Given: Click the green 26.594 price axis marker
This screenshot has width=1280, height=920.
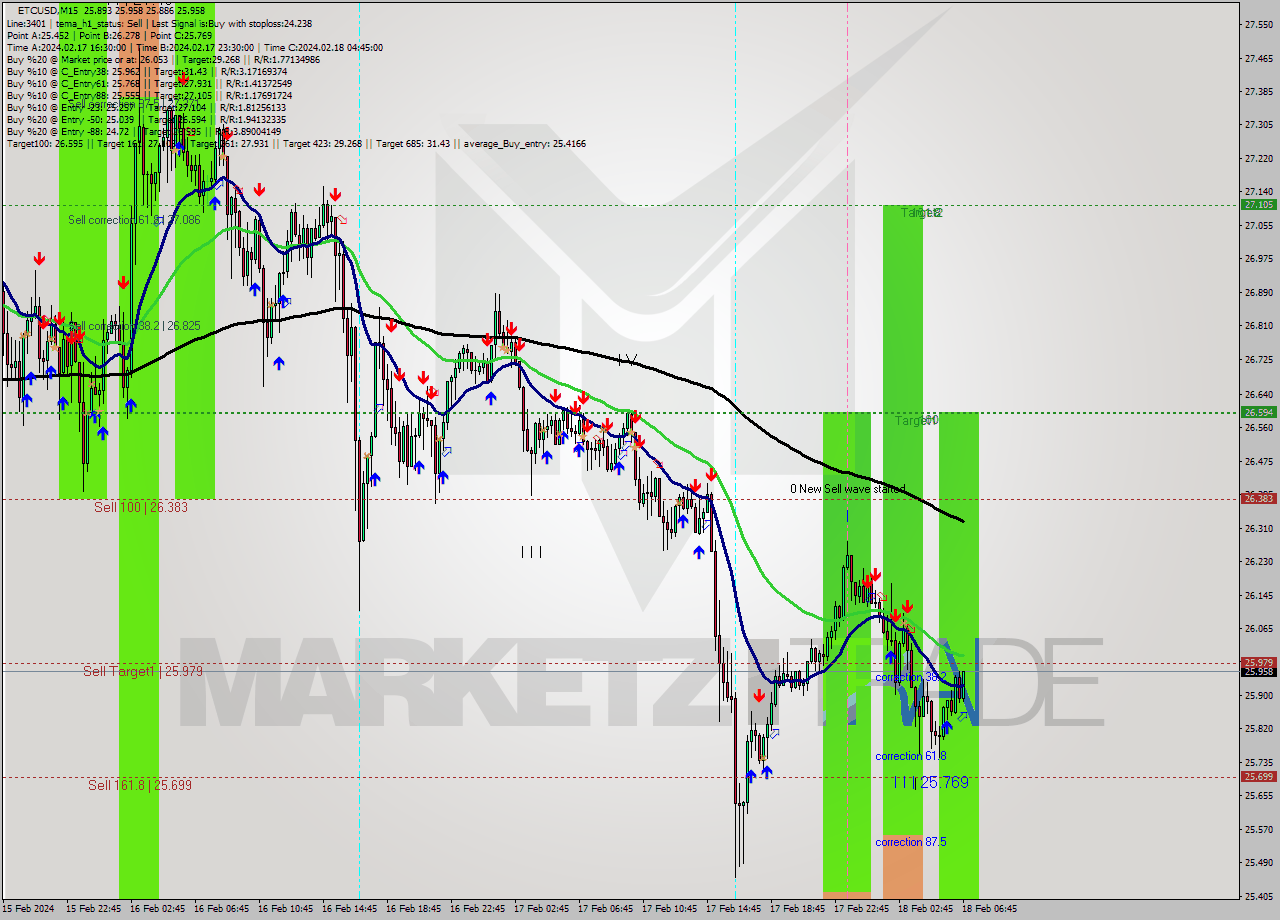Looking at the screenshot, I should (1258, 412).
